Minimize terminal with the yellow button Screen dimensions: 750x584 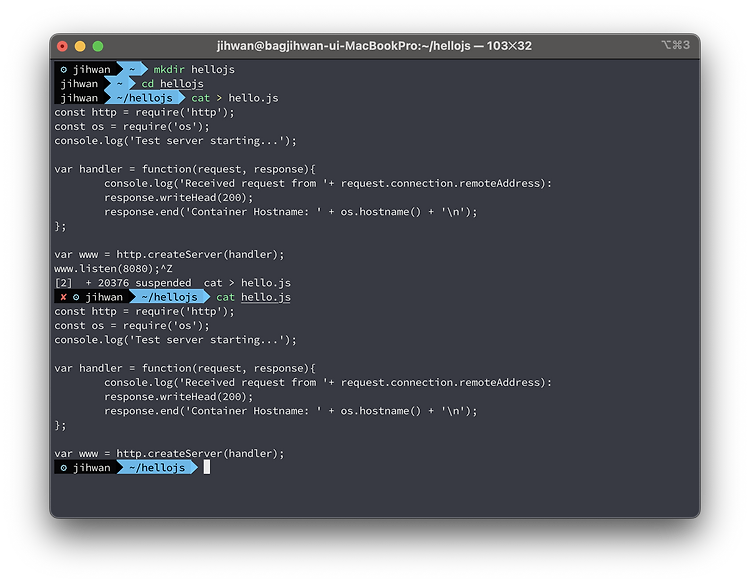tap(80, 46)
